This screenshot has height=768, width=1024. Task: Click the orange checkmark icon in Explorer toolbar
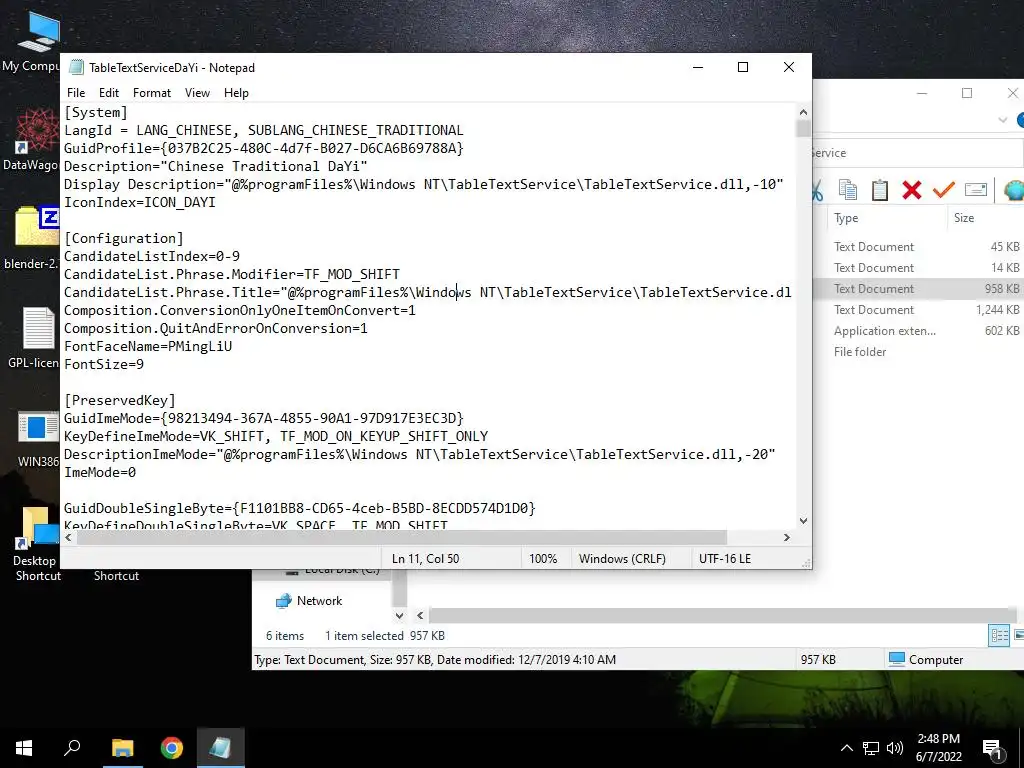point(944,190)
